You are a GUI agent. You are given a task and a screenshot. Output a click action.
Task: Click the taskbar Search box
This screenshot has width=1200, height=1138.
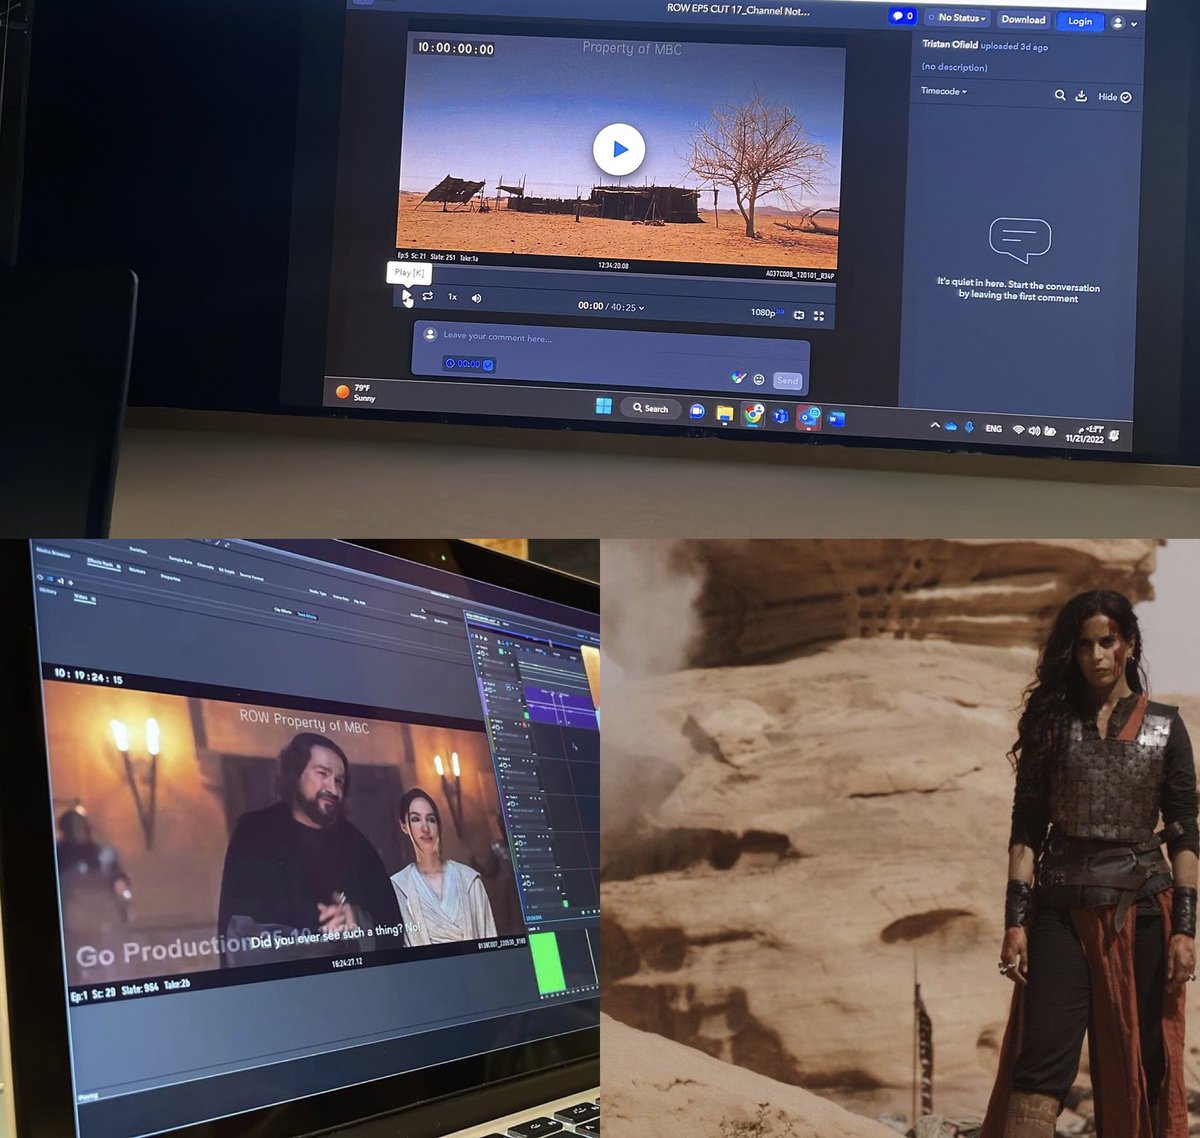coord(651,408)
